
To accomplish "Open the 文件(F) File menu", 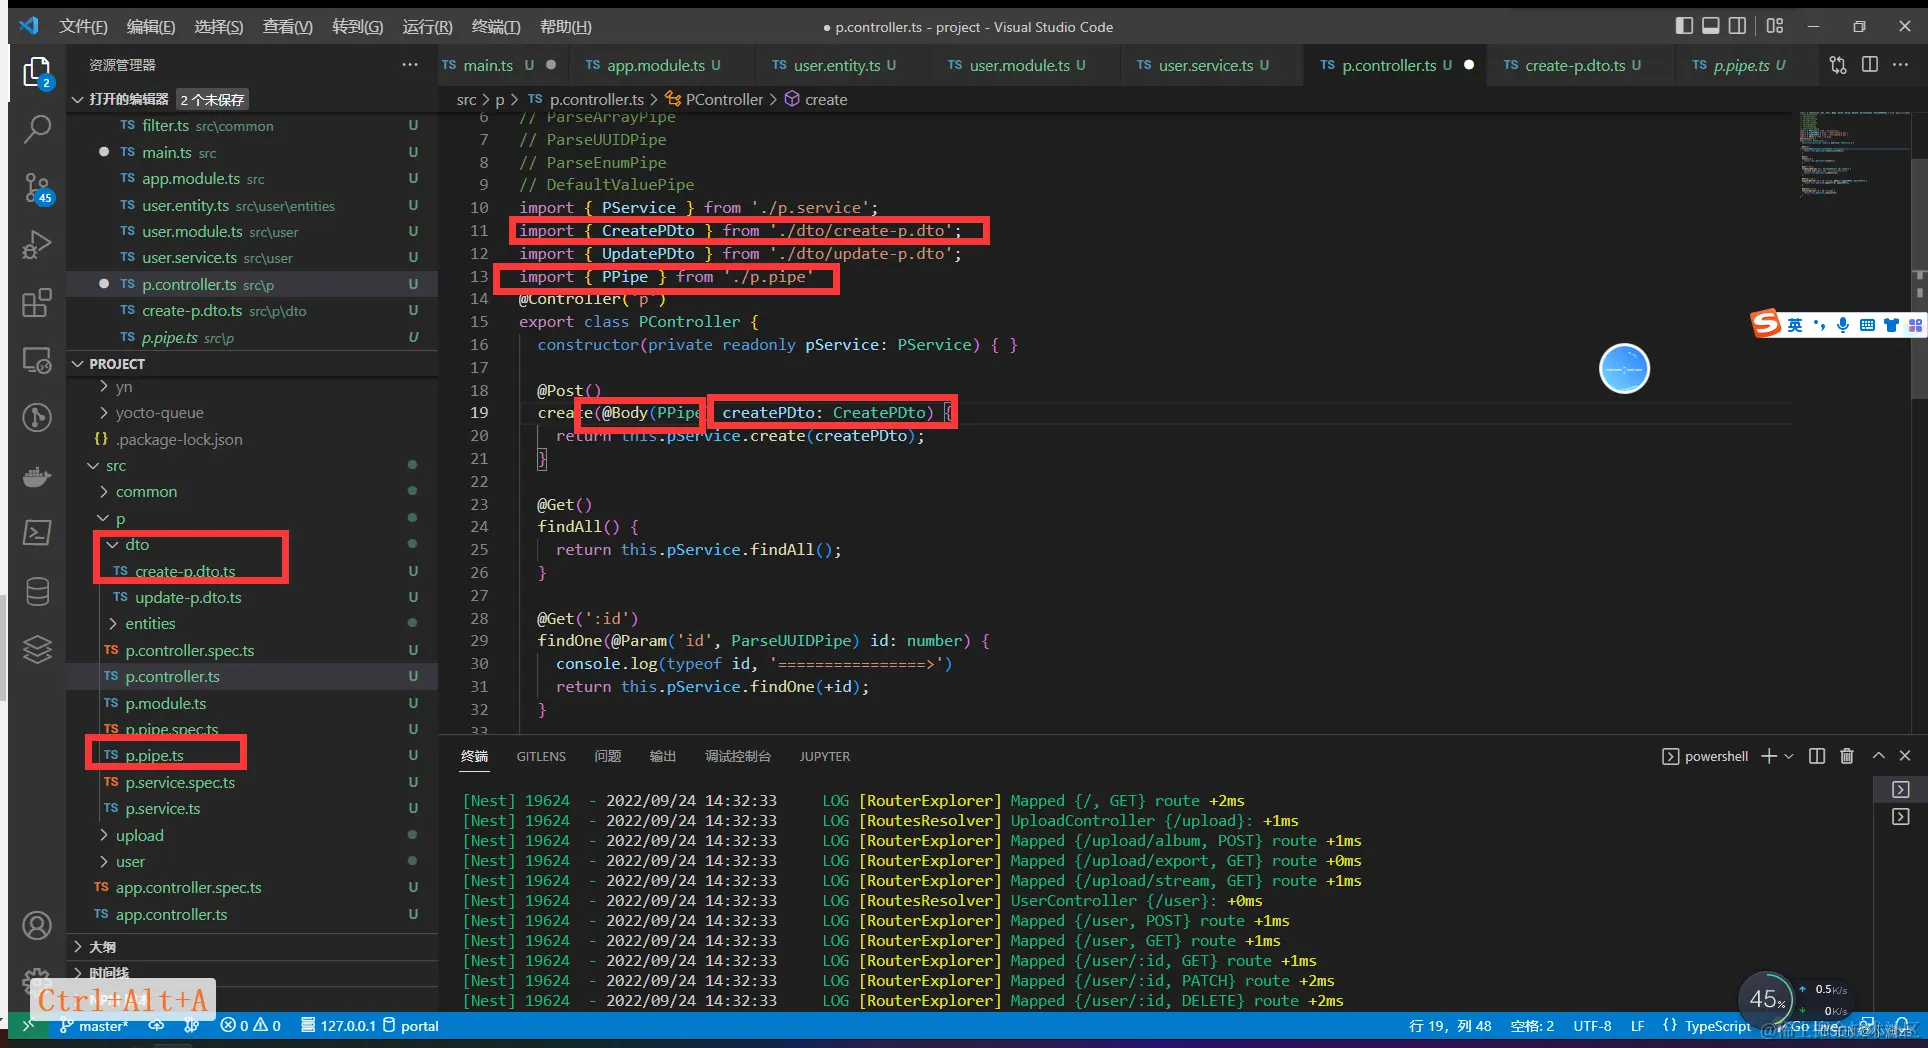I will click(x=83, y=27).
